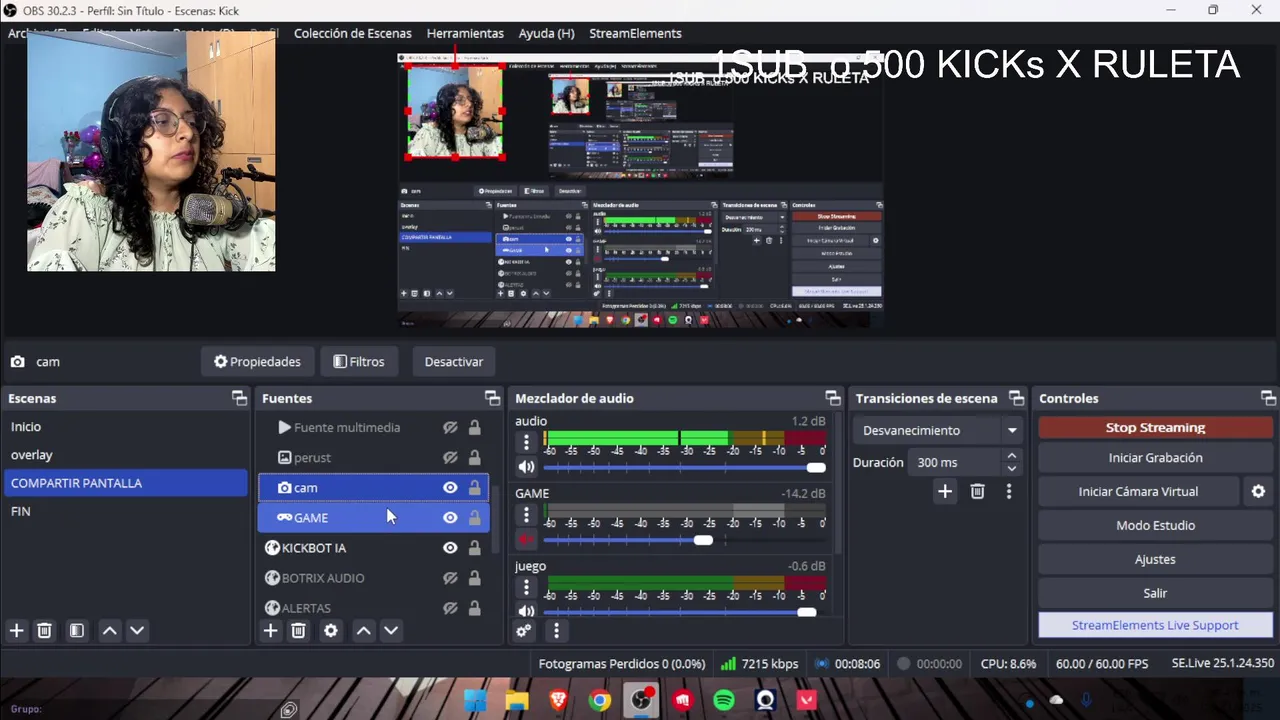Open options dots for juego channel
This screenshot has width=1280, height=720.
pos(526,587)
